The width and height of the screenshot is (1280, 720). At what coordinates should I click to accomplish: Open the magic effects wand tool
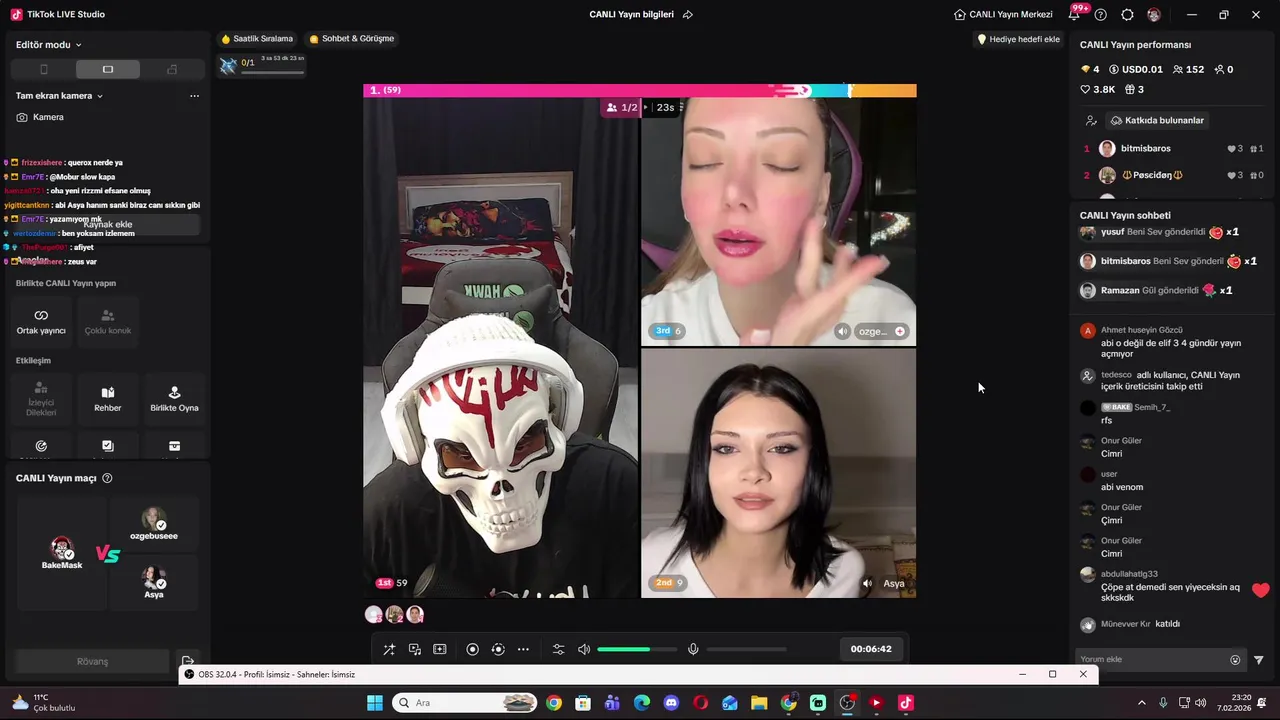coord(389,649)
